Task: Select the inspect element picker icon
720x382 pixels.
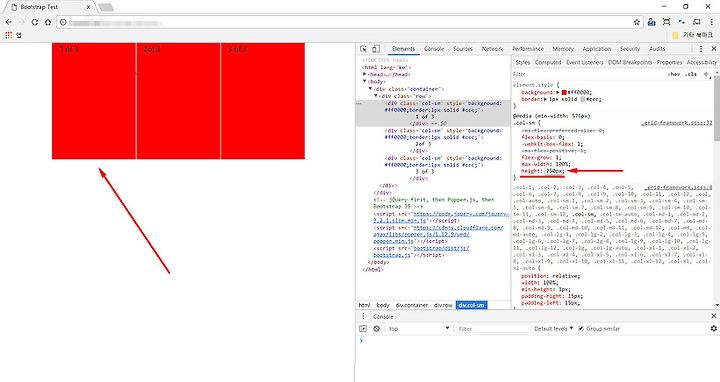Action: [x=363, y=49]
